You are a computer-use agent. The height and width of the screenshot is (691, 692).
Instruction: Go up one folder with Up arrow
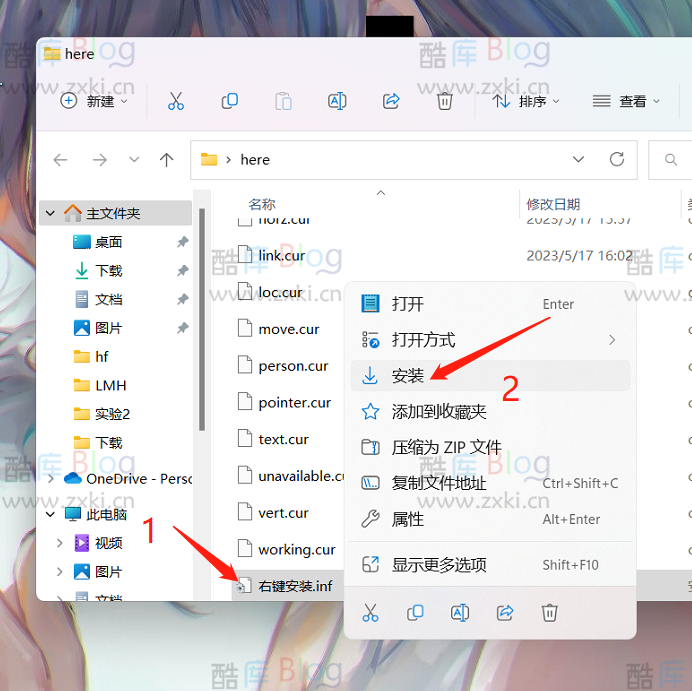(x=167, y=159)
